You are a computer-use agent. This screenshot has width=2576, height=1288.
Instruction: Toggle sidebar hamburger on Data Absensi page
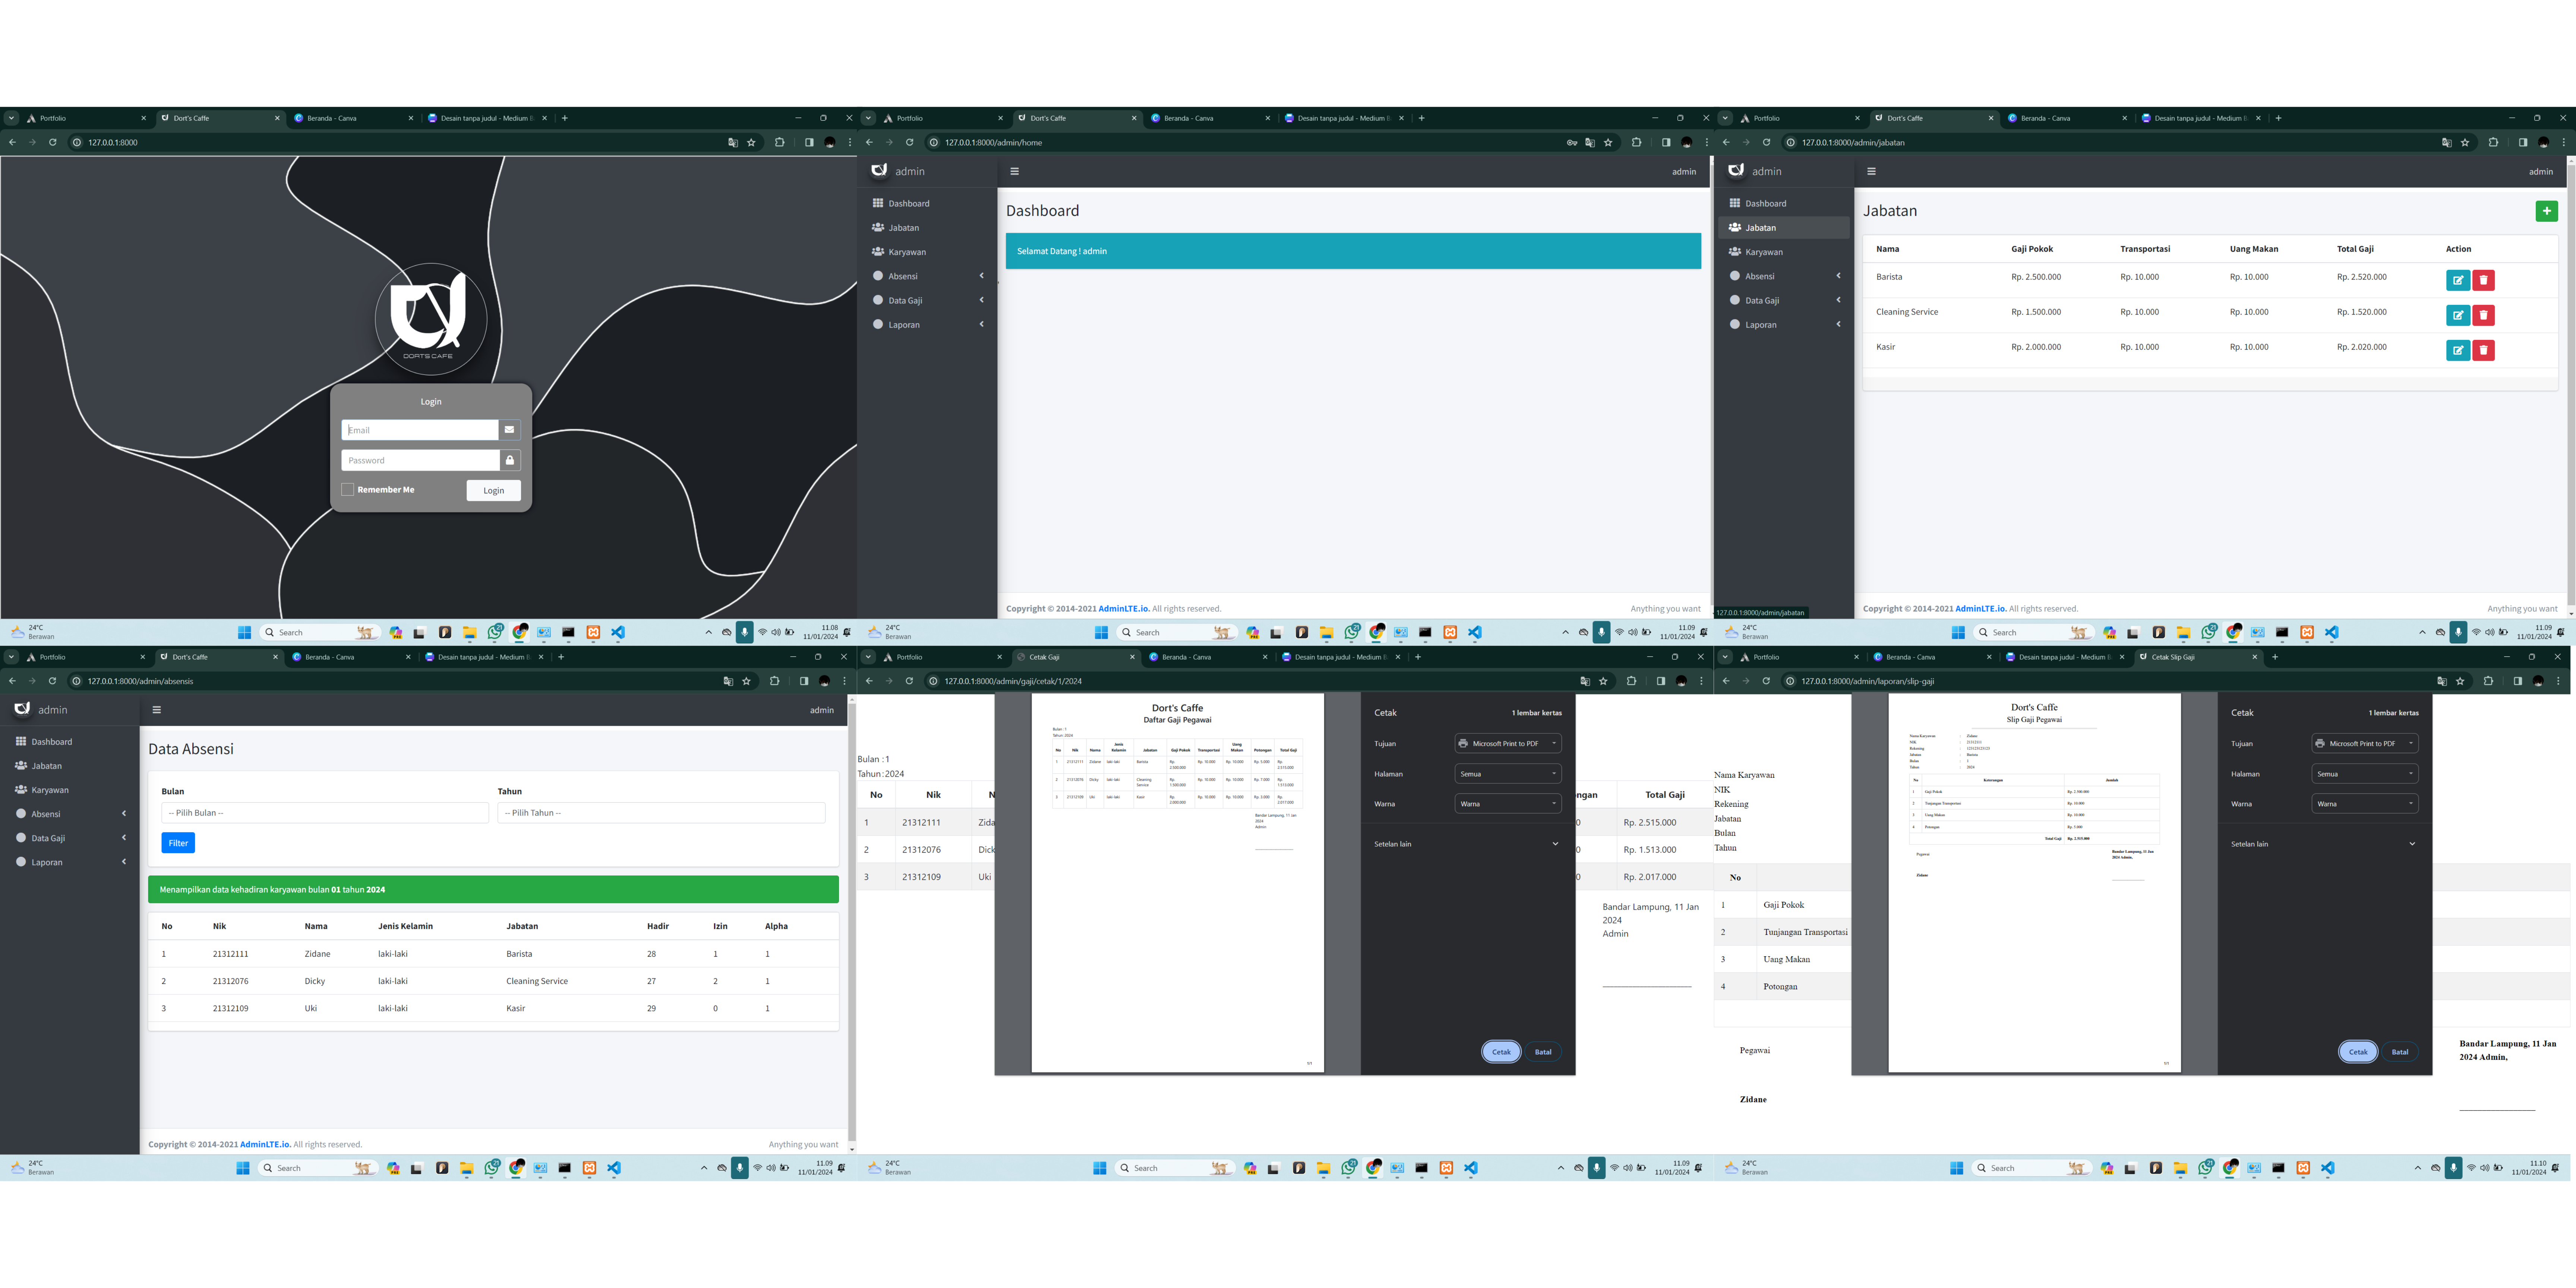pos(156,710)
